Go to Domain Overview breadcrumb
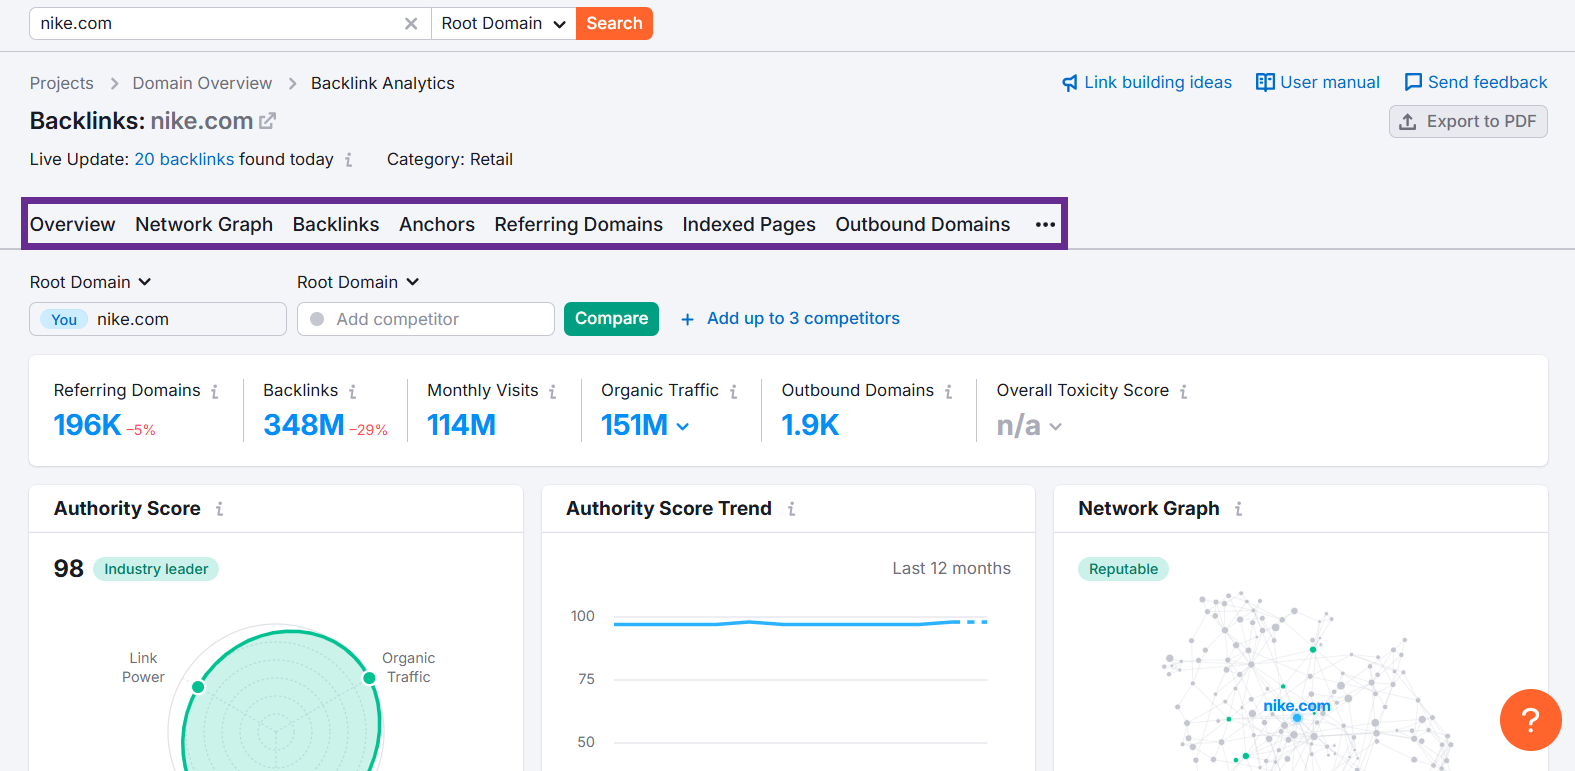This screenshot has width=1575, height=771. coord(202,83)
